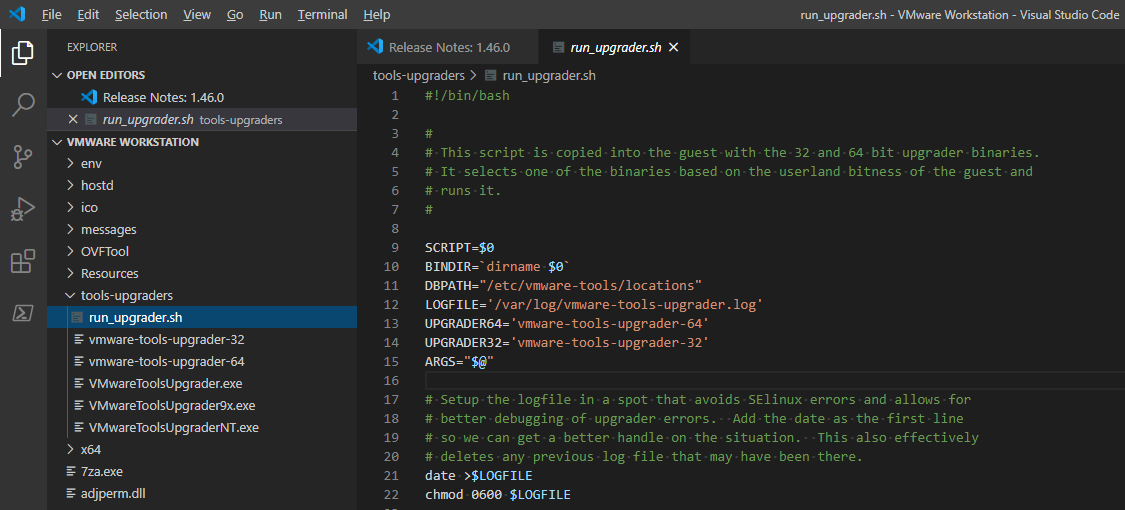Click the 'date >$LOGFILE' line
1125x510 pixels.
point(479,476)
